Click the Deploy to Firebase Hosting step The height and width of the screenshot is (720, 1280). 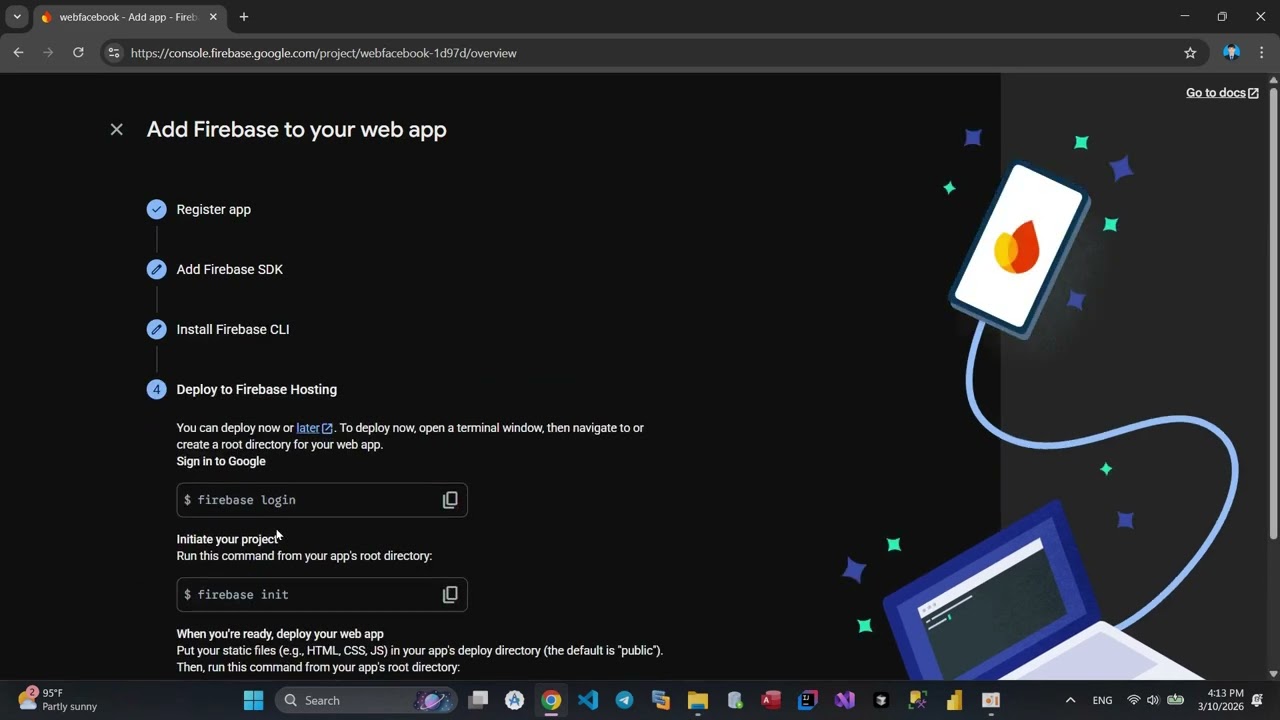[x=257, y=389]
